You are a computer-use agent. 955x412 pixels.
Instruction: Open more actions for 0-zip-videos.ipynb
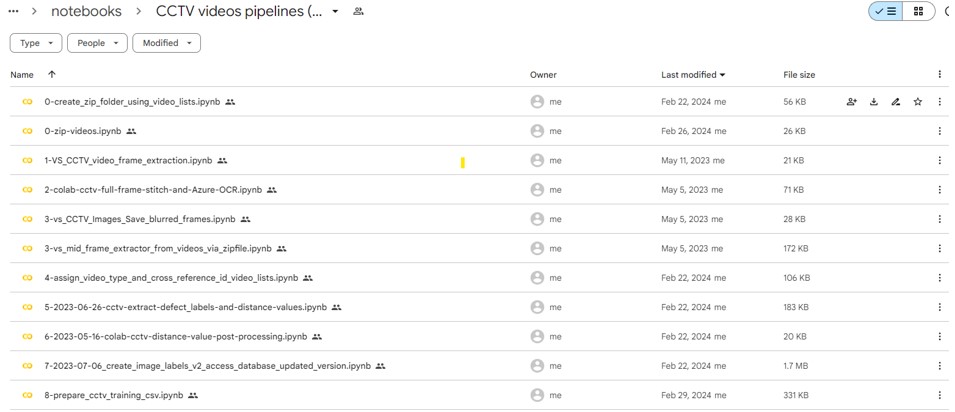pyautogui.click(x=940, y=131)
